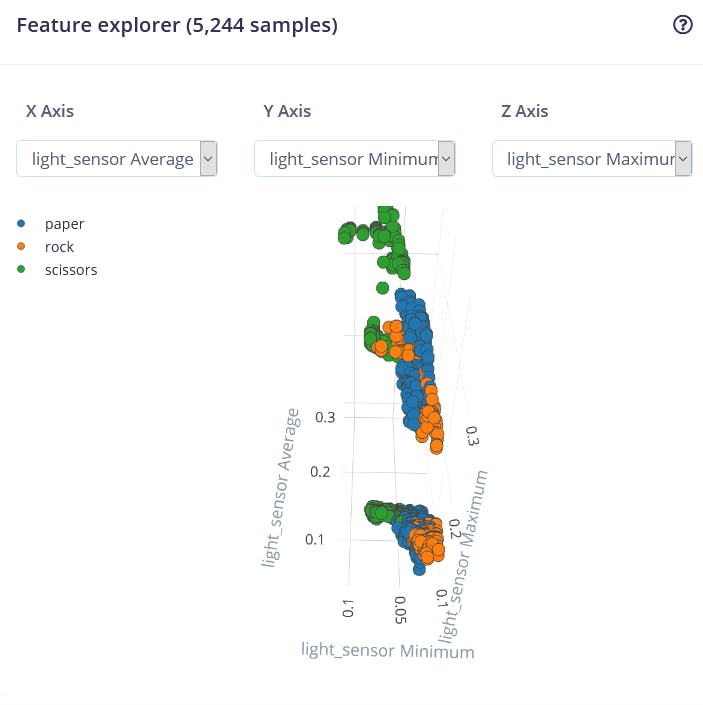Click the 'Z Axis' field label

[x=524, y=111]
